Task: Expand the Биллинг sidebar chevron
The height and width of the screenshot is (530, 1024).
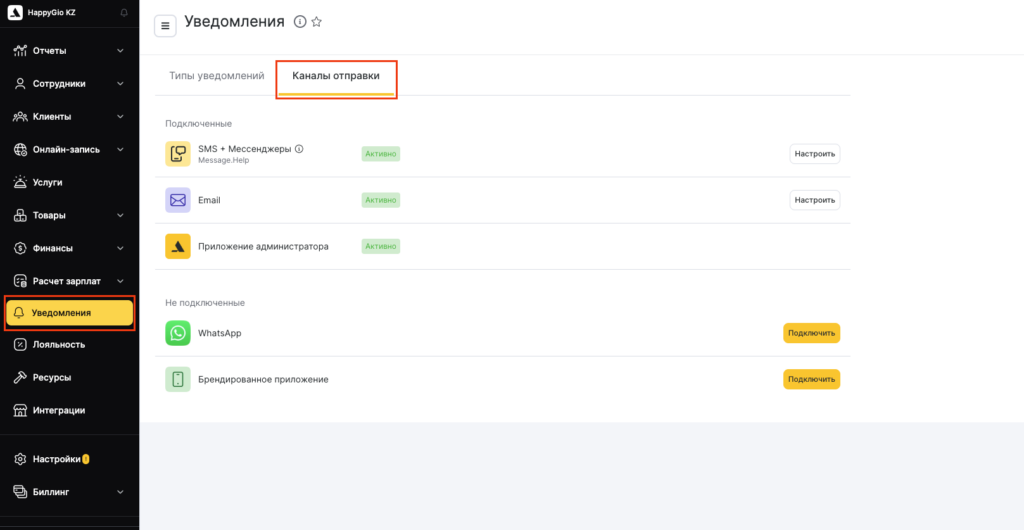Action: [120, 492]
